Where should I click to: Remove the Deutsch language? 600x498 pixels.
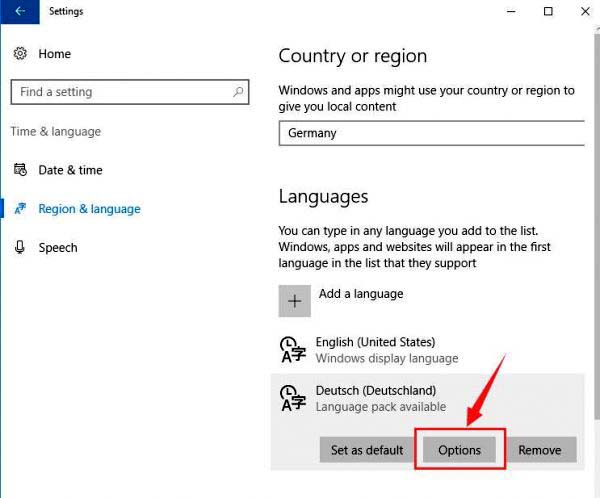pos(540,450)
